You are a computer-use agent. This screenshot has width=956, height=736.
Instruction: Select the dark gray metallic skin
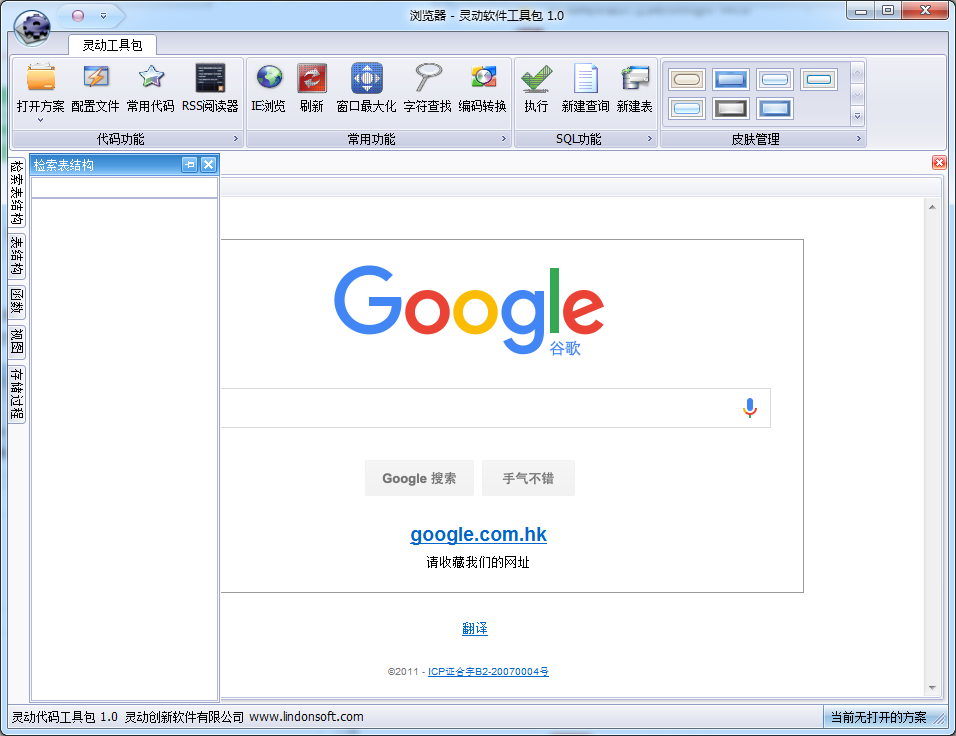point(730,109)
